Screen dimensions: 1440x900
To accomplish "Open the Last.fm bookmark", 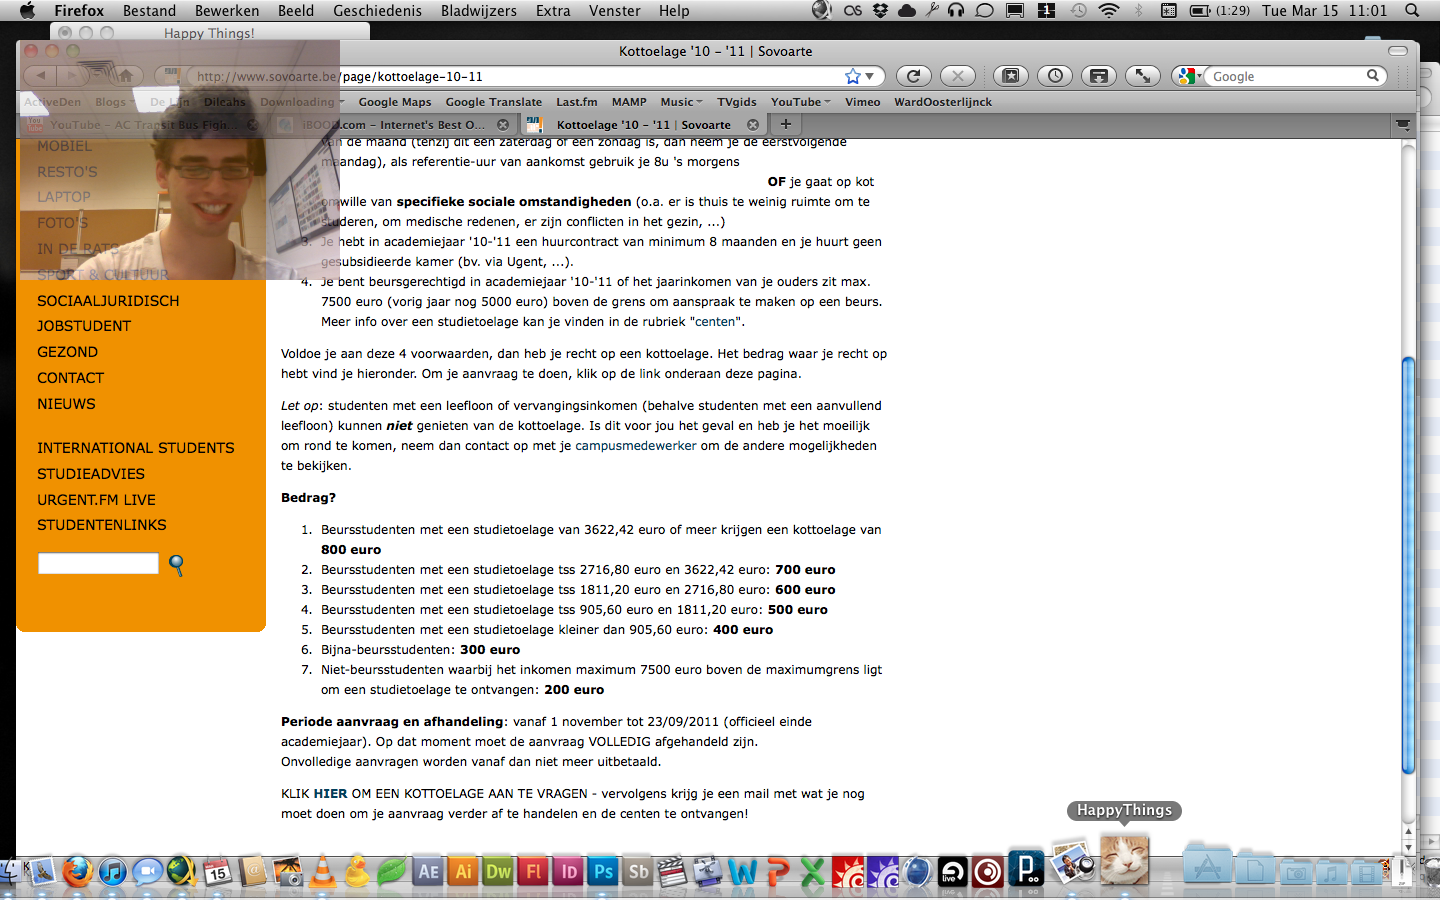I will pos(577,102).
